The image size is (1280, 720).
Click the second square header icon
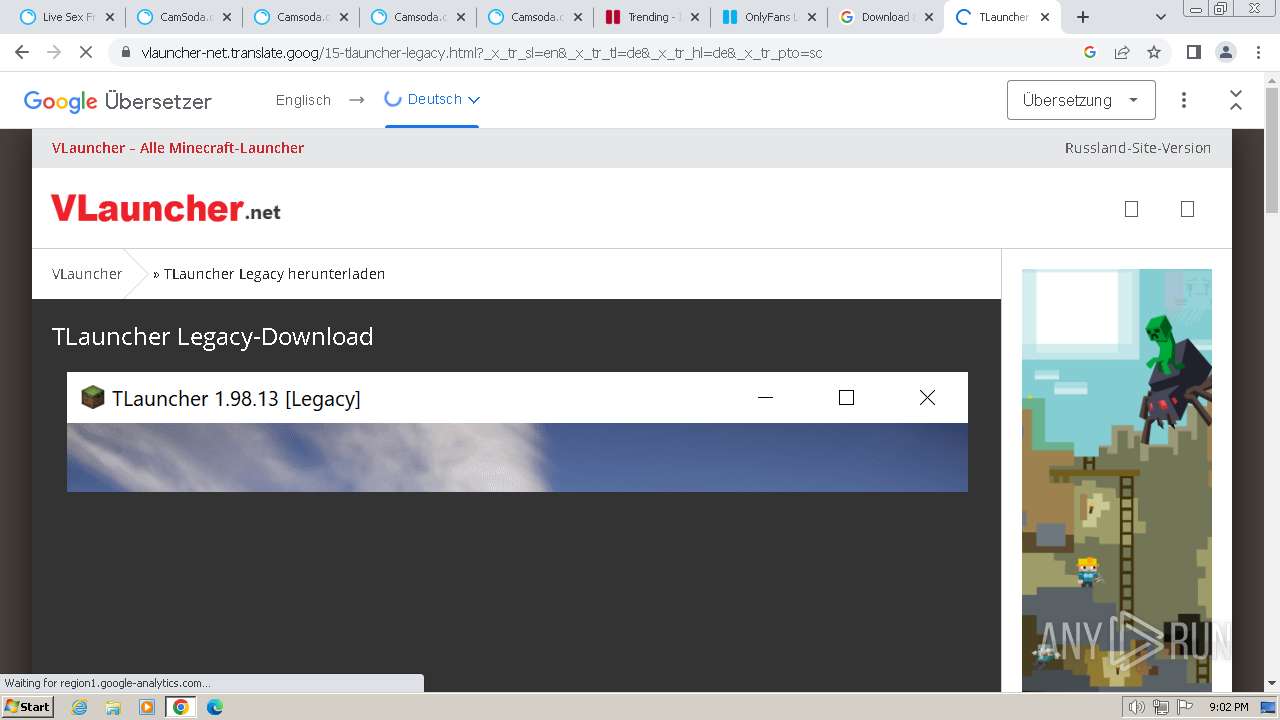pyautogui.click(x=1187, y=209)
